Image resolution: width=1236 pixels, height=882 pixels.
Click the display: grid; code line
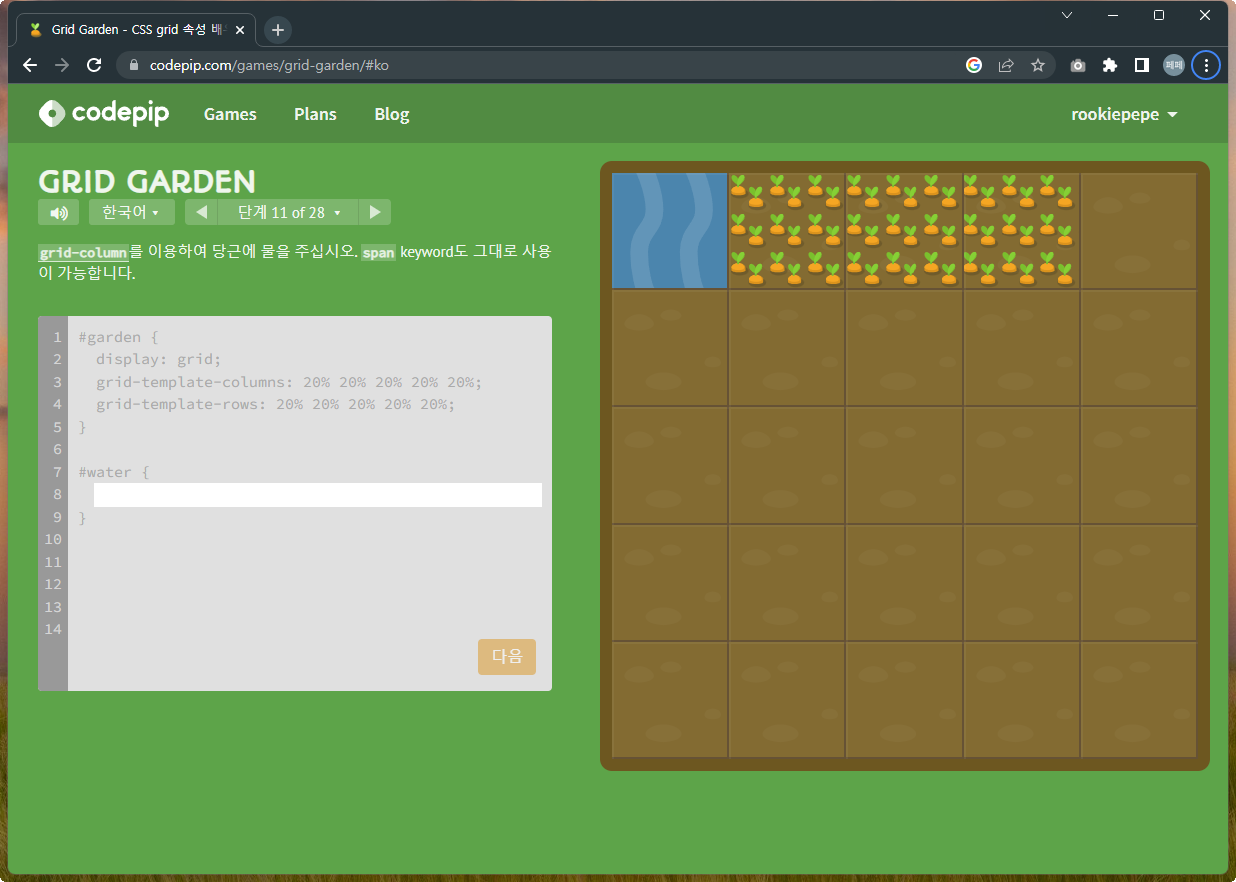pyautogui.click(x=159, y=360)
